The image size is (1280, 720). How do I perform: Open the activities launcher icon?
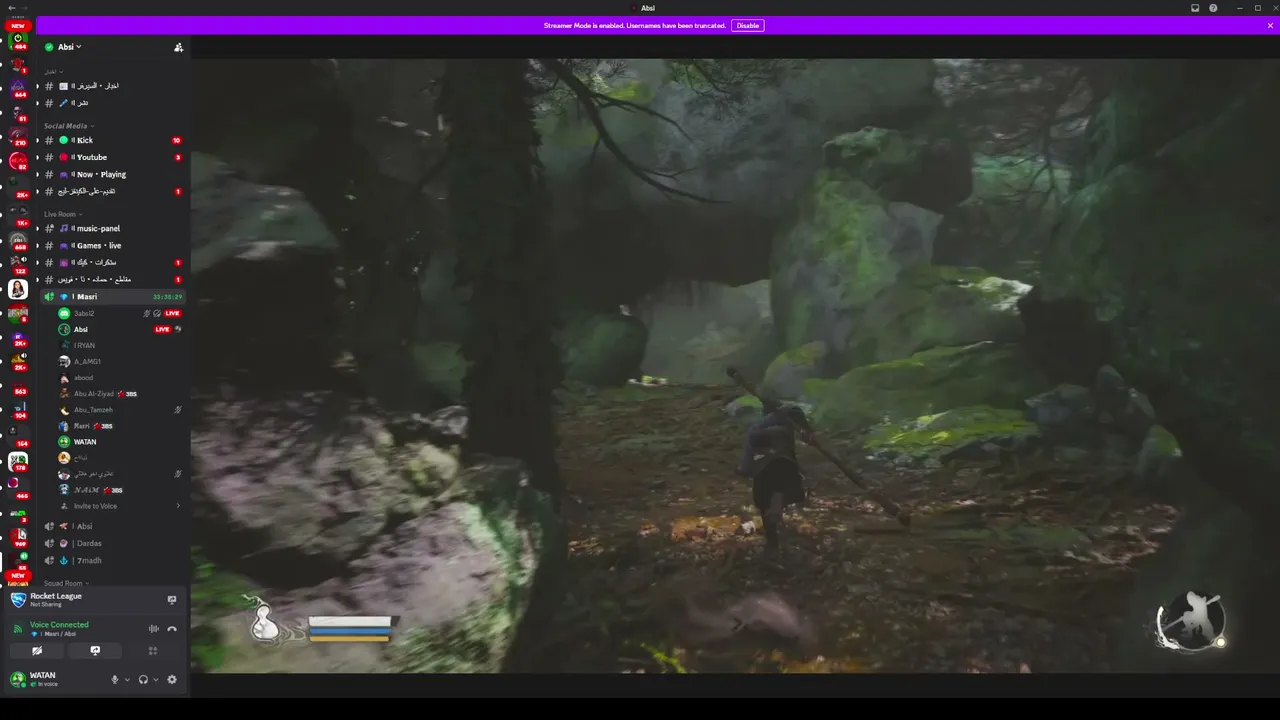point(153,651)
